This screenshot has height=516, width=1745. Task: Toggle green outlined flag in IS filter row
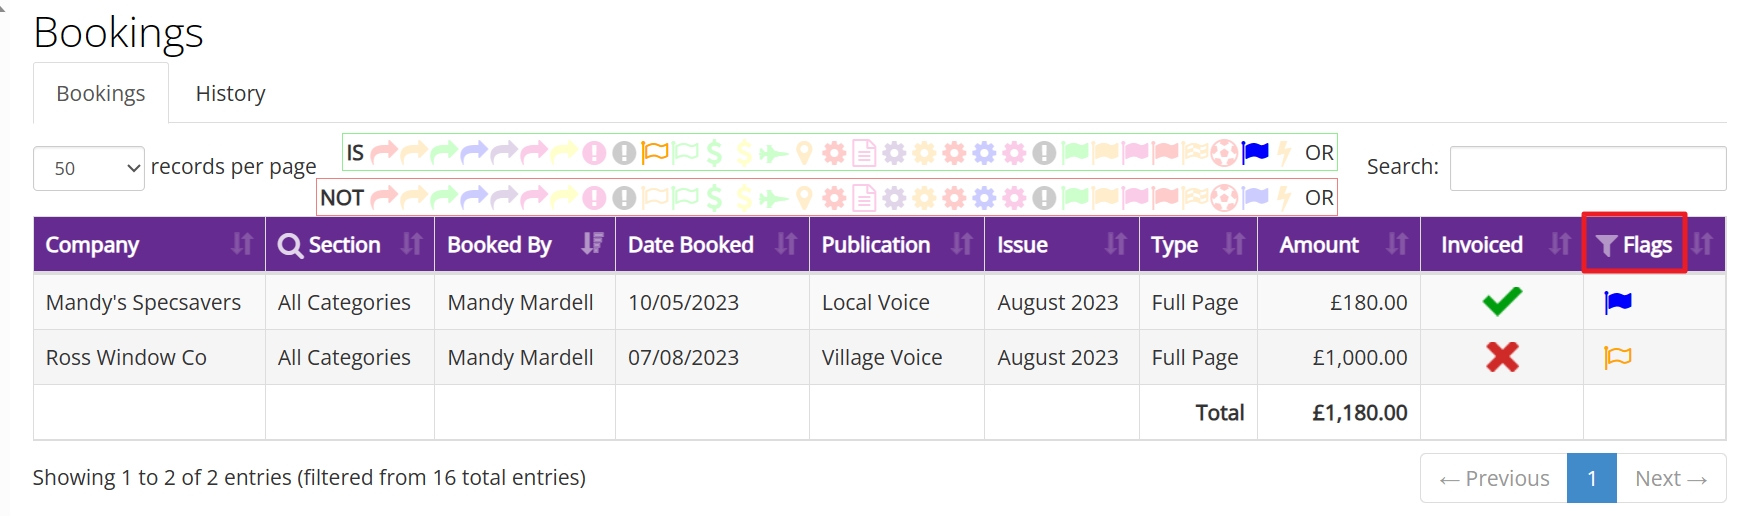coord(686,153)
